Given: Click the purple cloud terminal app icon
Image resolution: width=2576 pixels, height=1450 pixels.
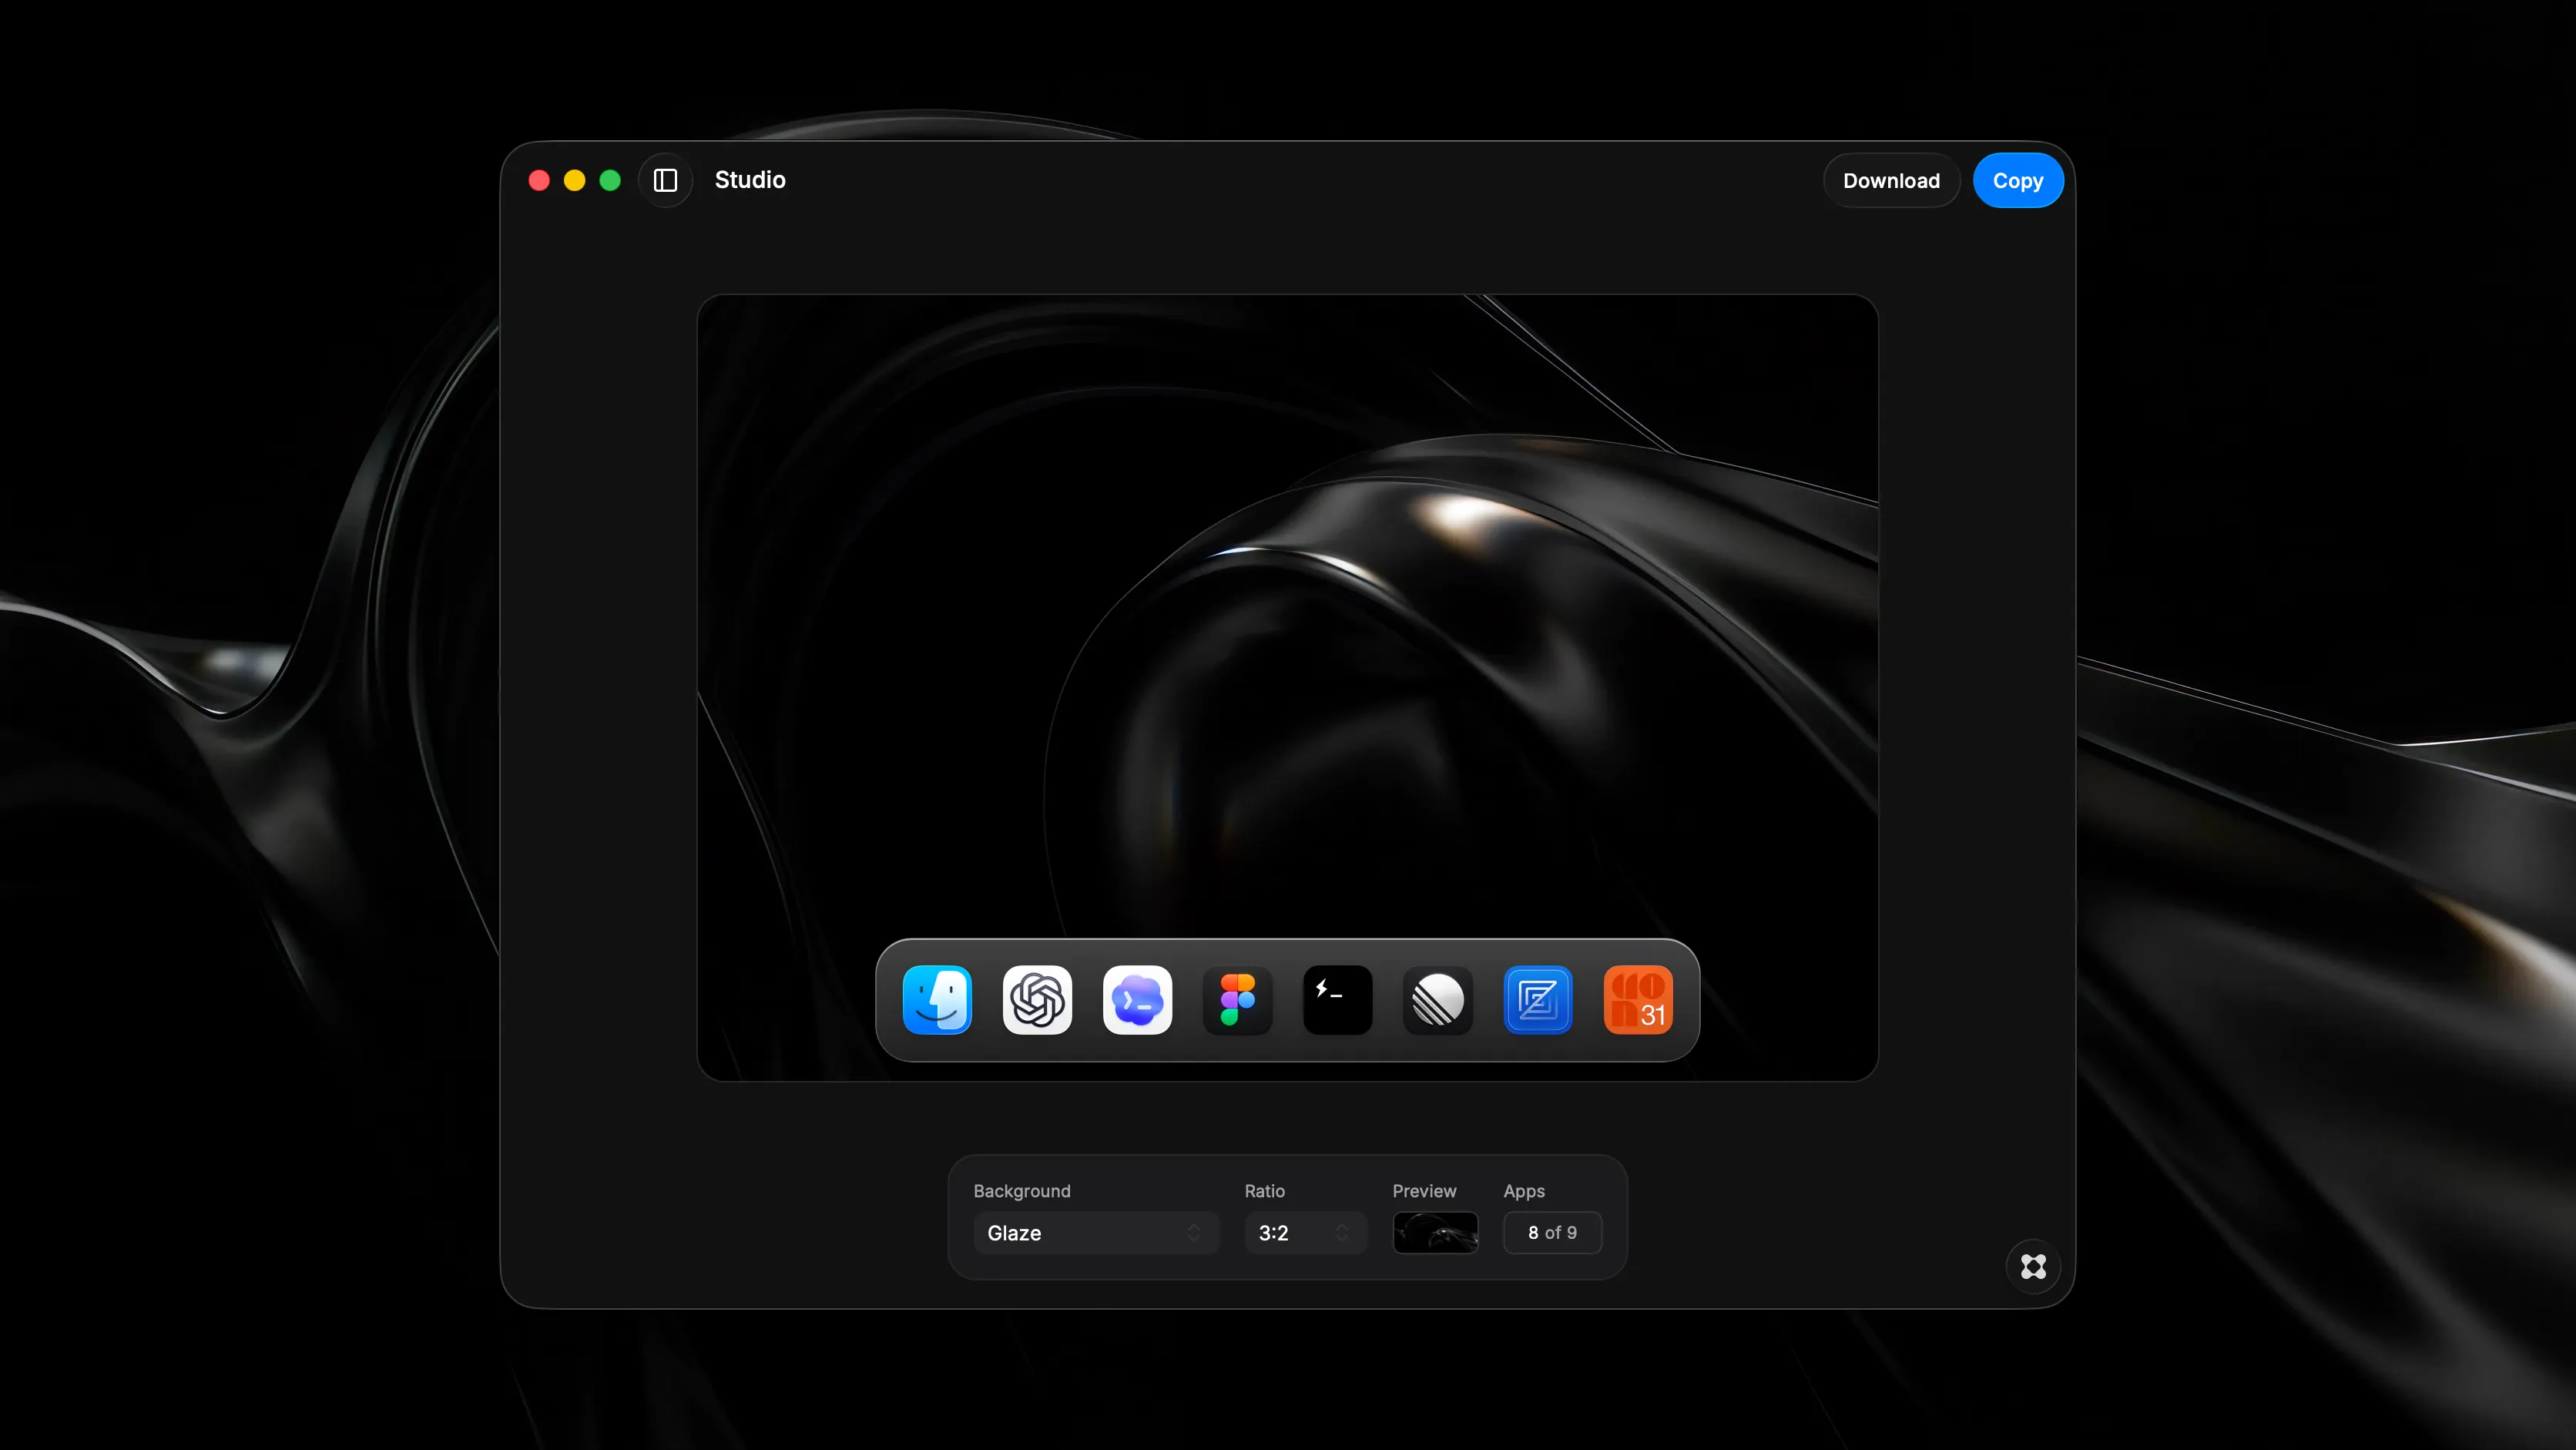Looking at the screenshot, I should [1137, 999].
